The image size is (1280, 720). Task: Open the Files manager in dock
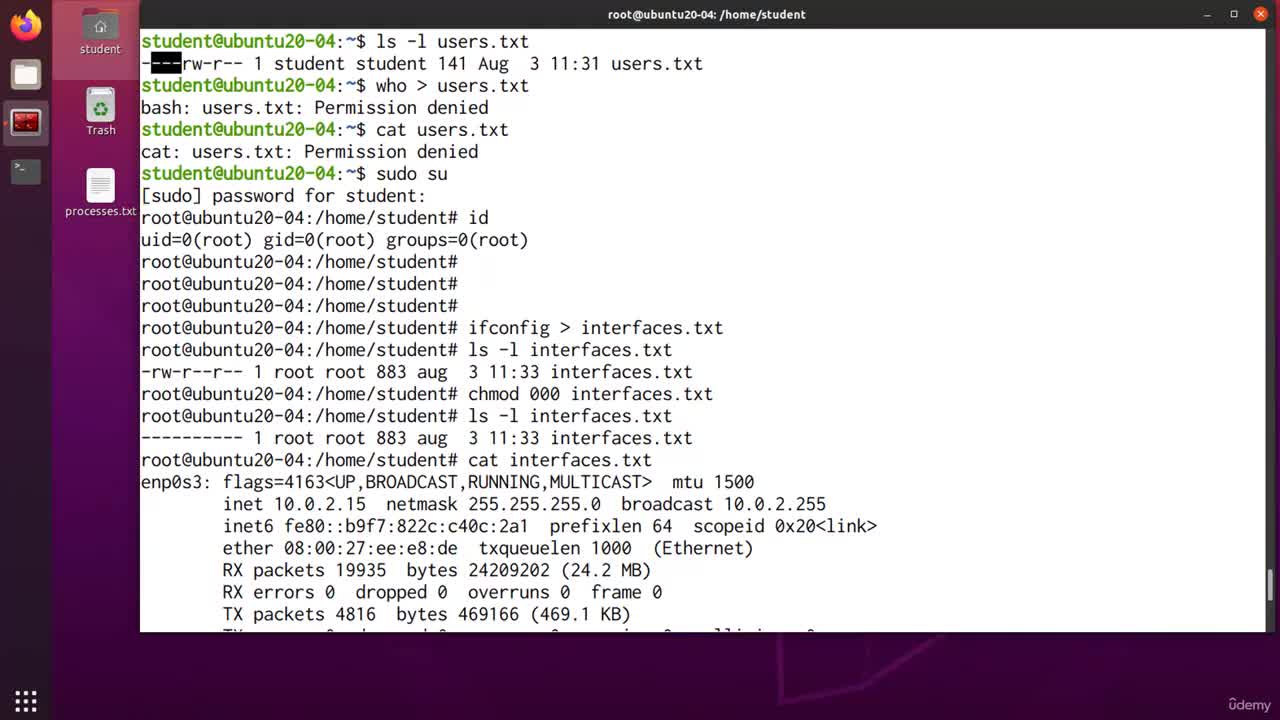pyautogui.click(x=26, y=74)
